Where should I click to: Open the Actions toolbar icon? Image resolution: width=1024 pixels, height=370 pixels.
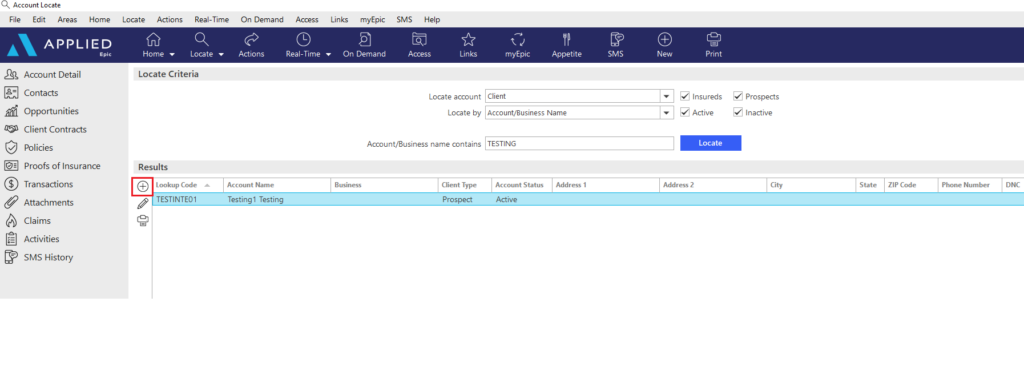pos(251,39)
